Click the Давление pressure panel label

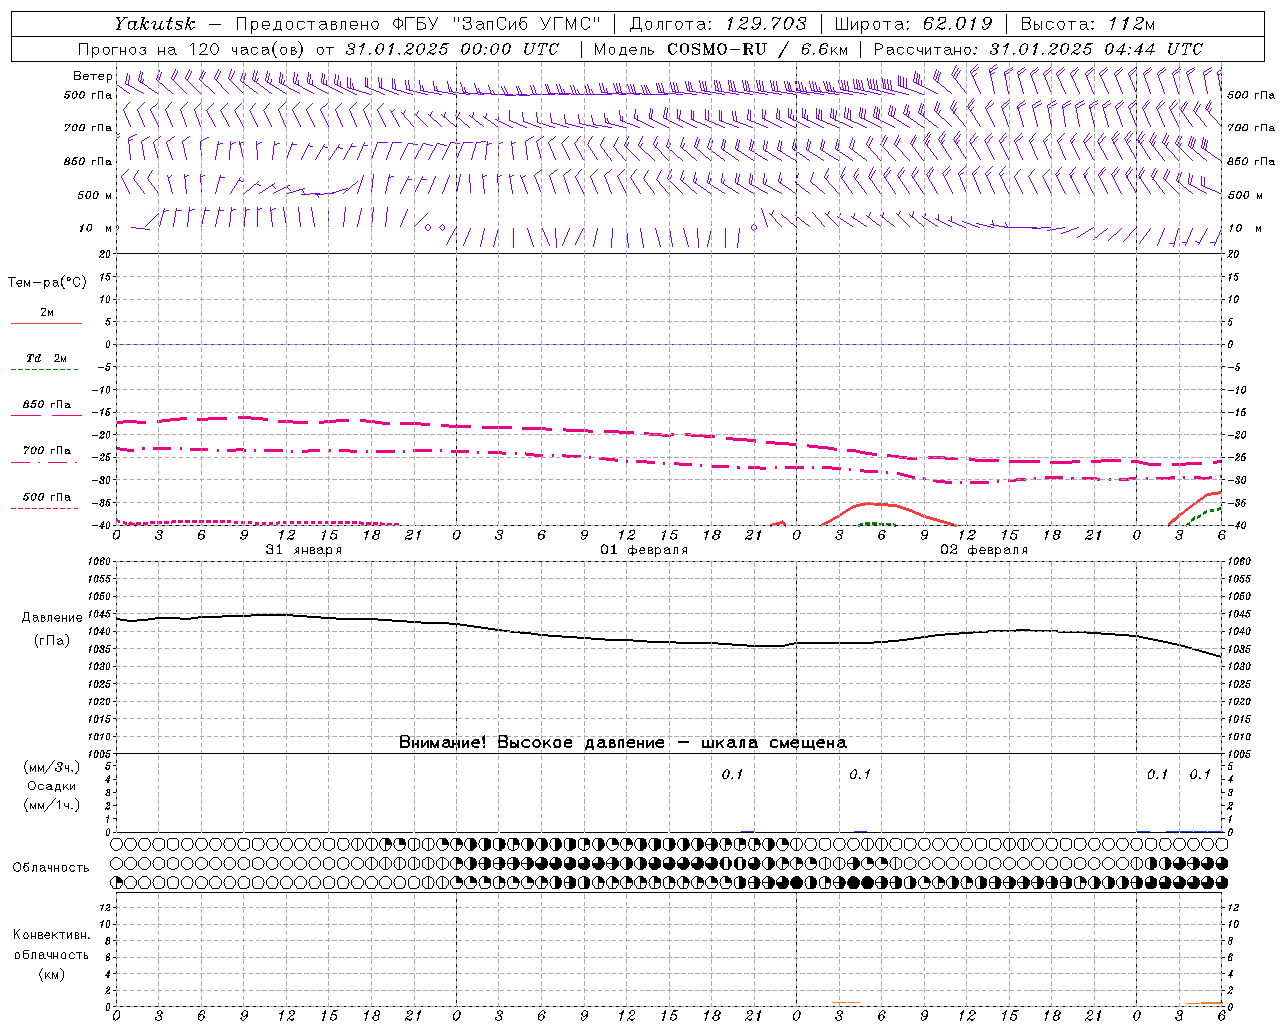[x=52, y=618]
